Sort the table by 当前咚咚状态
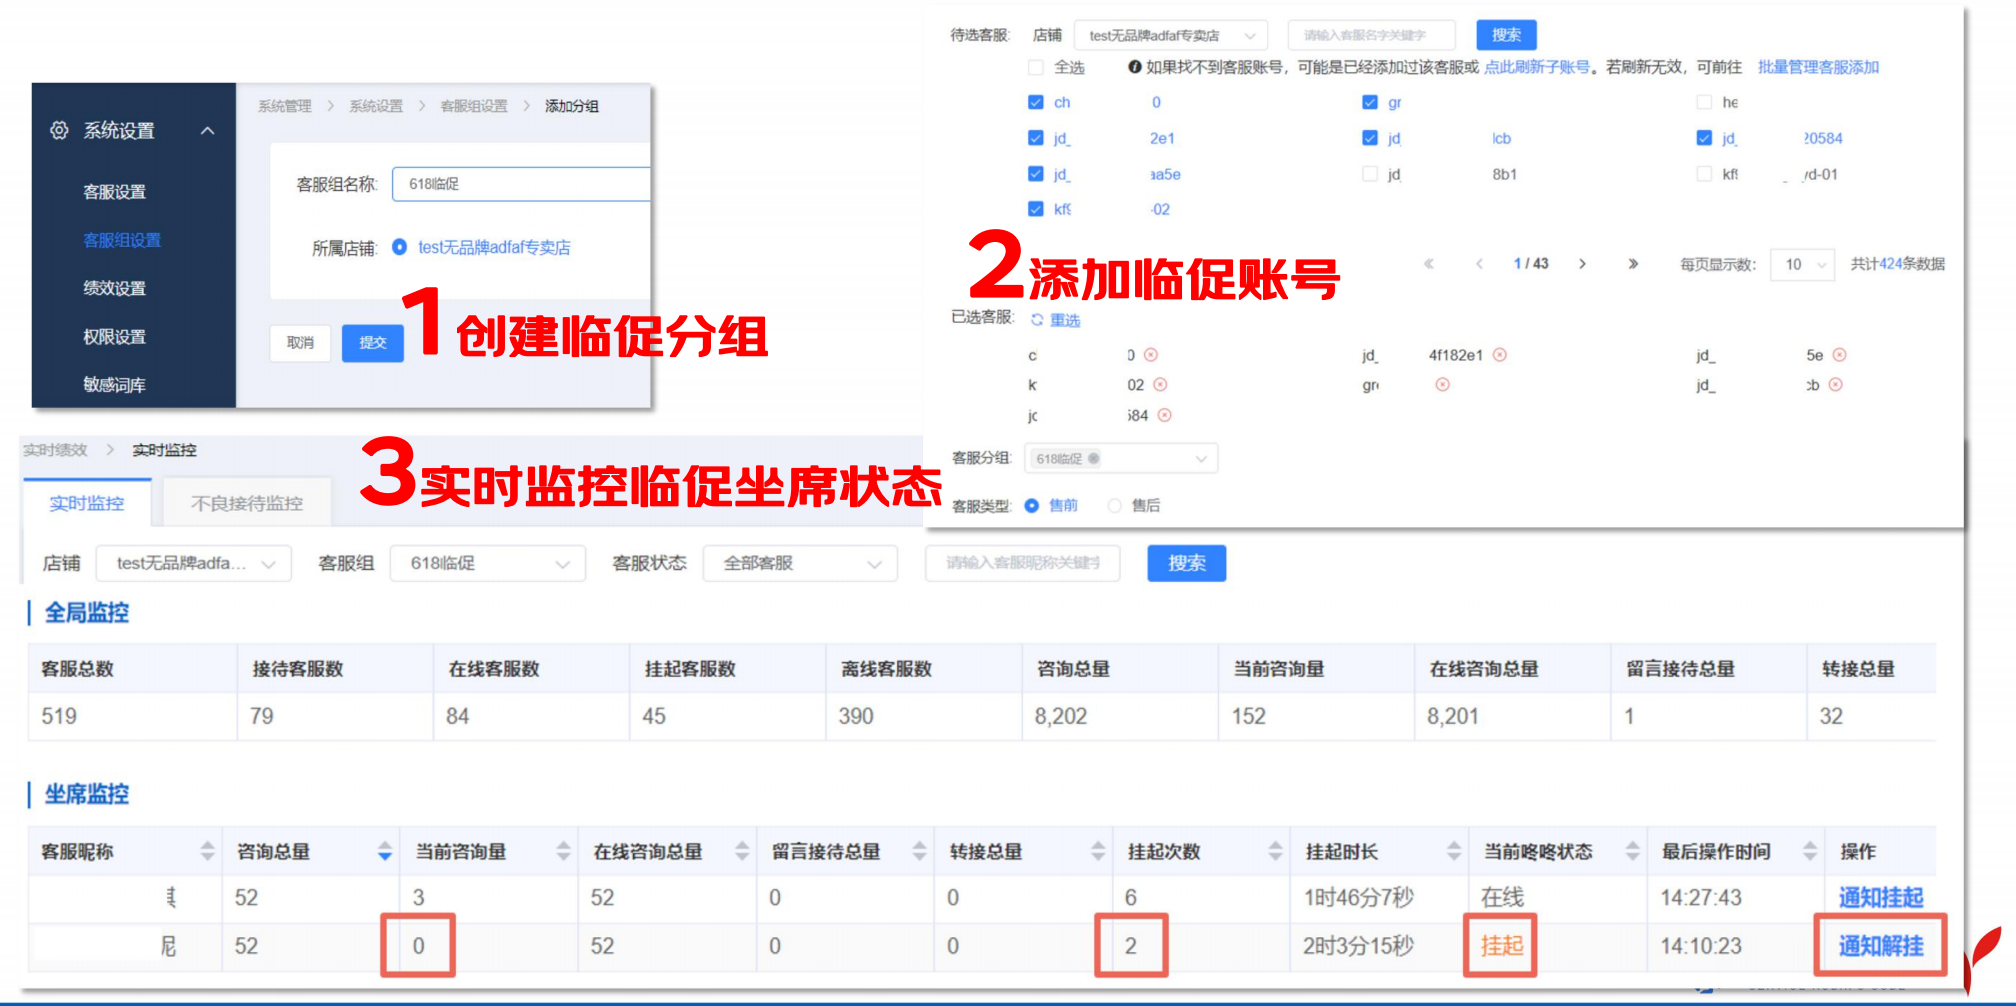Viewport: 2016px width, 1006px height. [1632, 851]
